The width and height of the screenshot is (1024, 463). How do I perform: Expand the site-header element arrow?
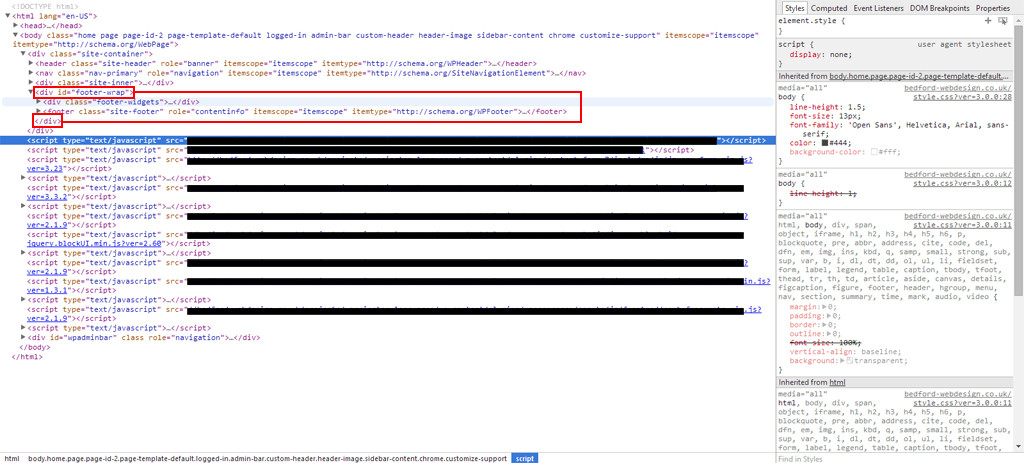pos(31,63)
